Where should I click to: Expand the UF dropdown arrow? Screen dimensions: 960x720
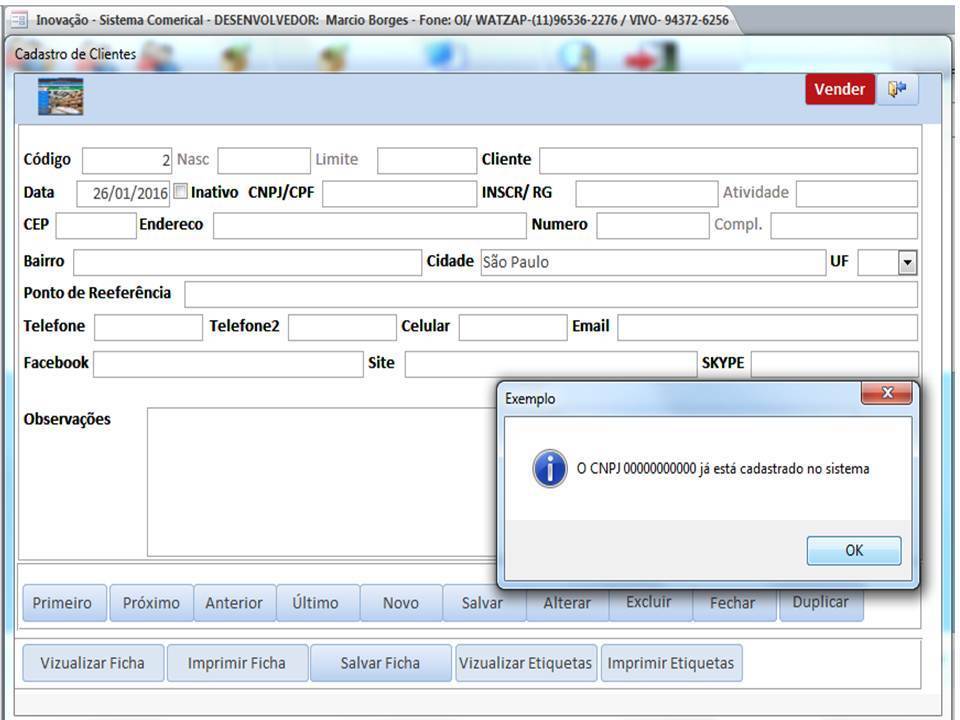tap(907, 263)
